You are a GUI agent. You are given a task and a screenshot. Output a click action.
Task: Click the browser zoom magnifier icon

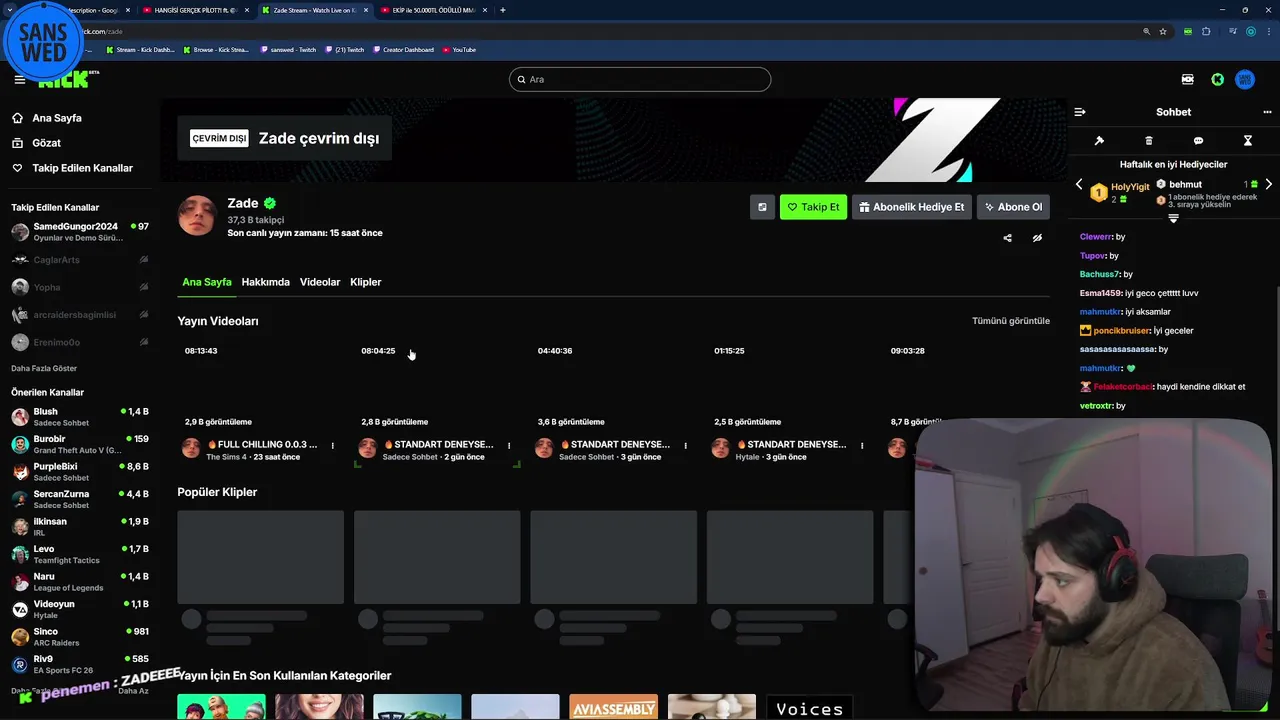1146,32
